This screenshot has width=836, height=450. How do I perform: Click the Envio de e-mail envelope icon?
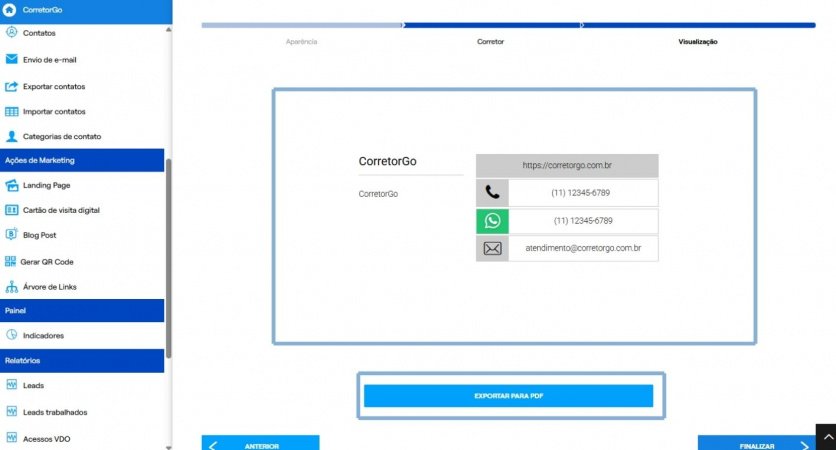[11, 59]
